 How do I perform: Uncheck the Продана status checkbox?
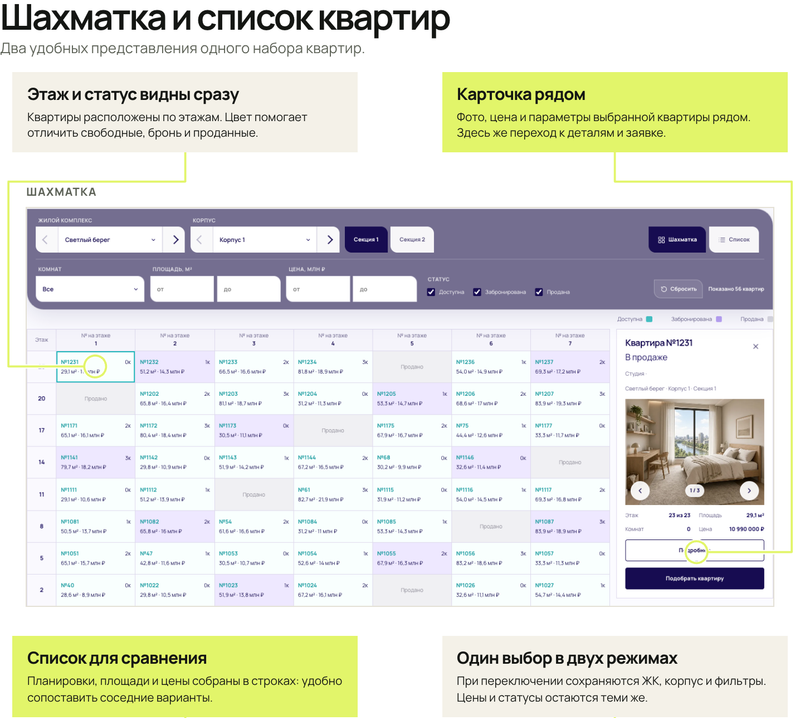click(539, 292)
